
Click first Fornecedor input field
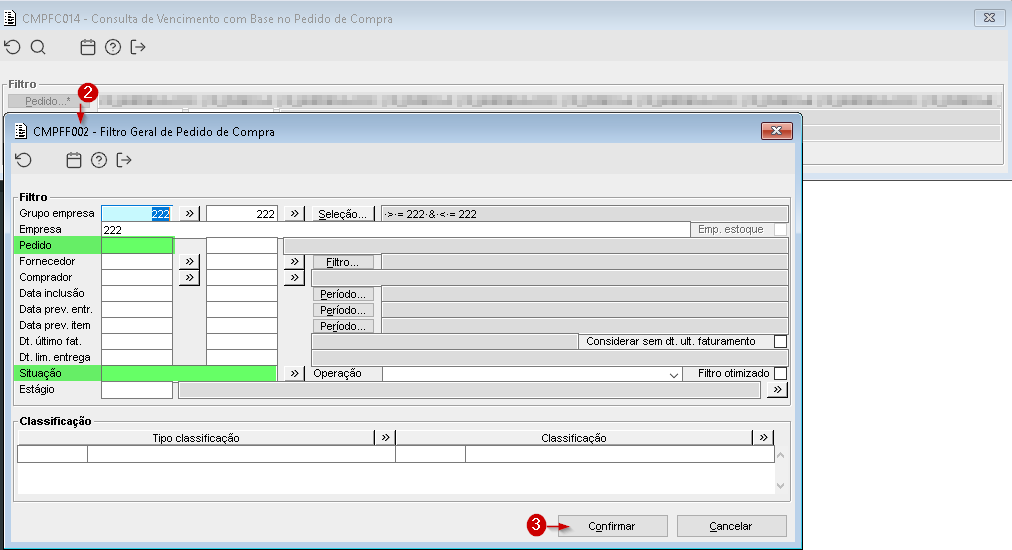pyautogui.click(x=137, y=261)
